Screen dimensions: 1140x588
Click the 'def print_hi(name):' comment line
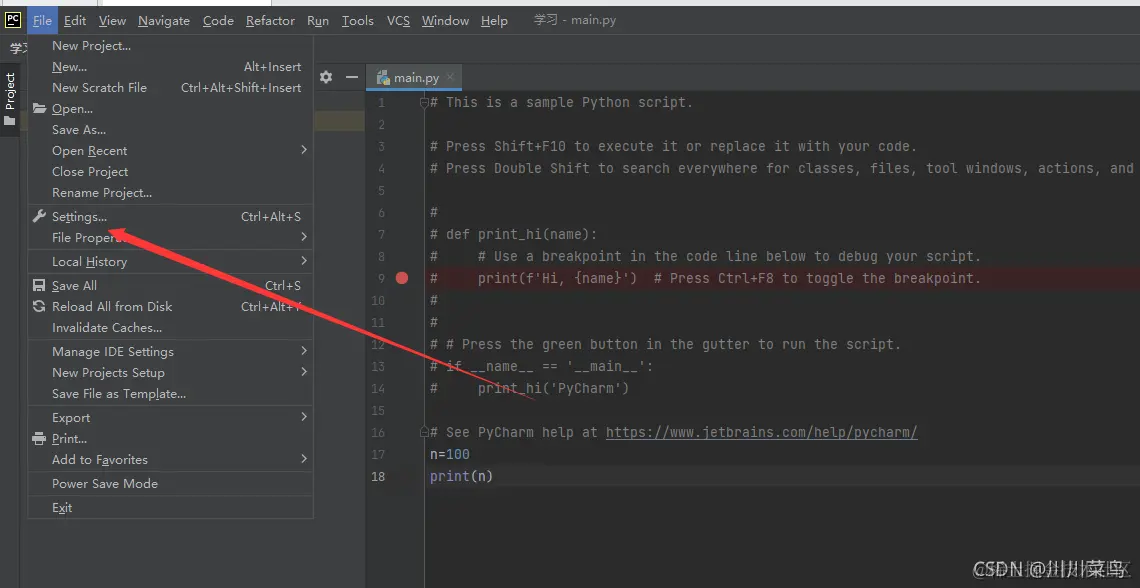[513, 235]
